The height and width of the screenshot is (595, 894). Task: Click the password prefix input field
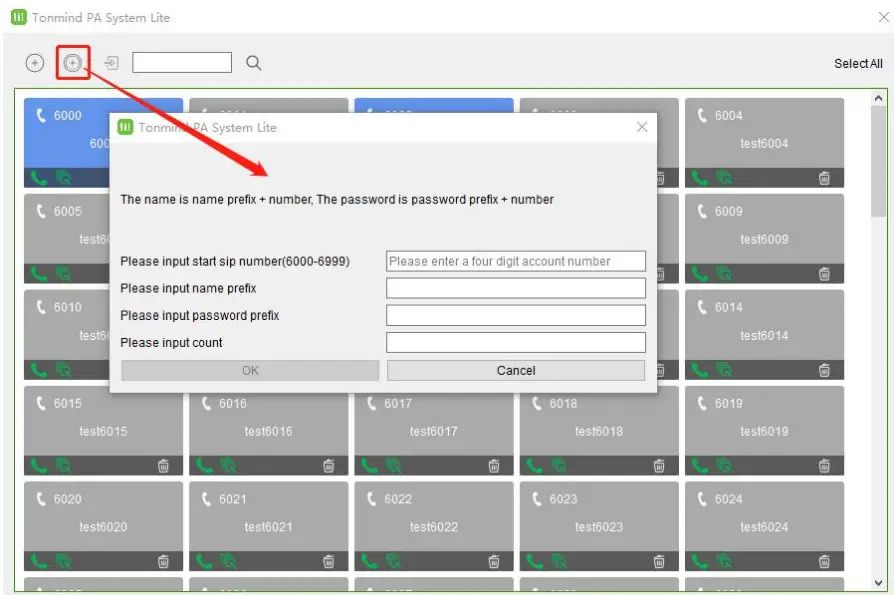coord(515,314)
